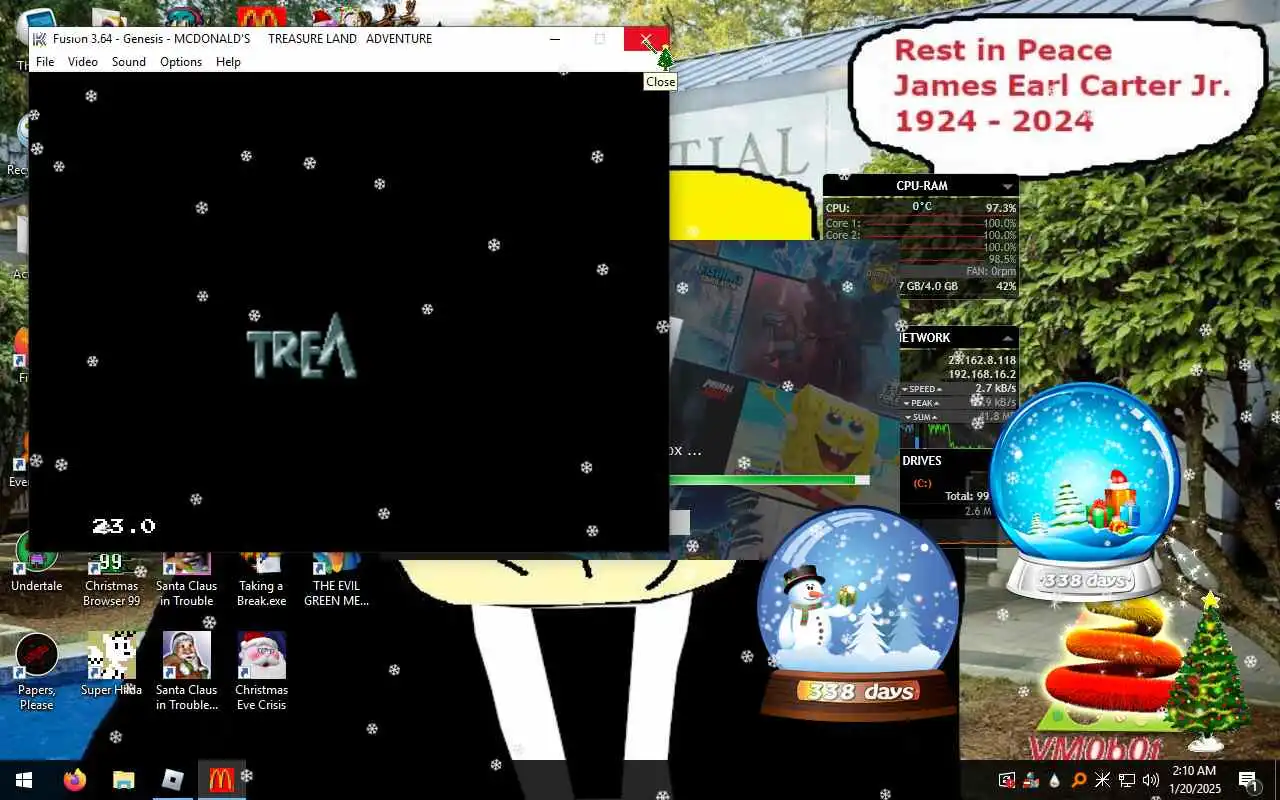Collapse the CPU-RAM gadget panel
Viewport: 1280px width, 800px height.
click(1007, 187)
